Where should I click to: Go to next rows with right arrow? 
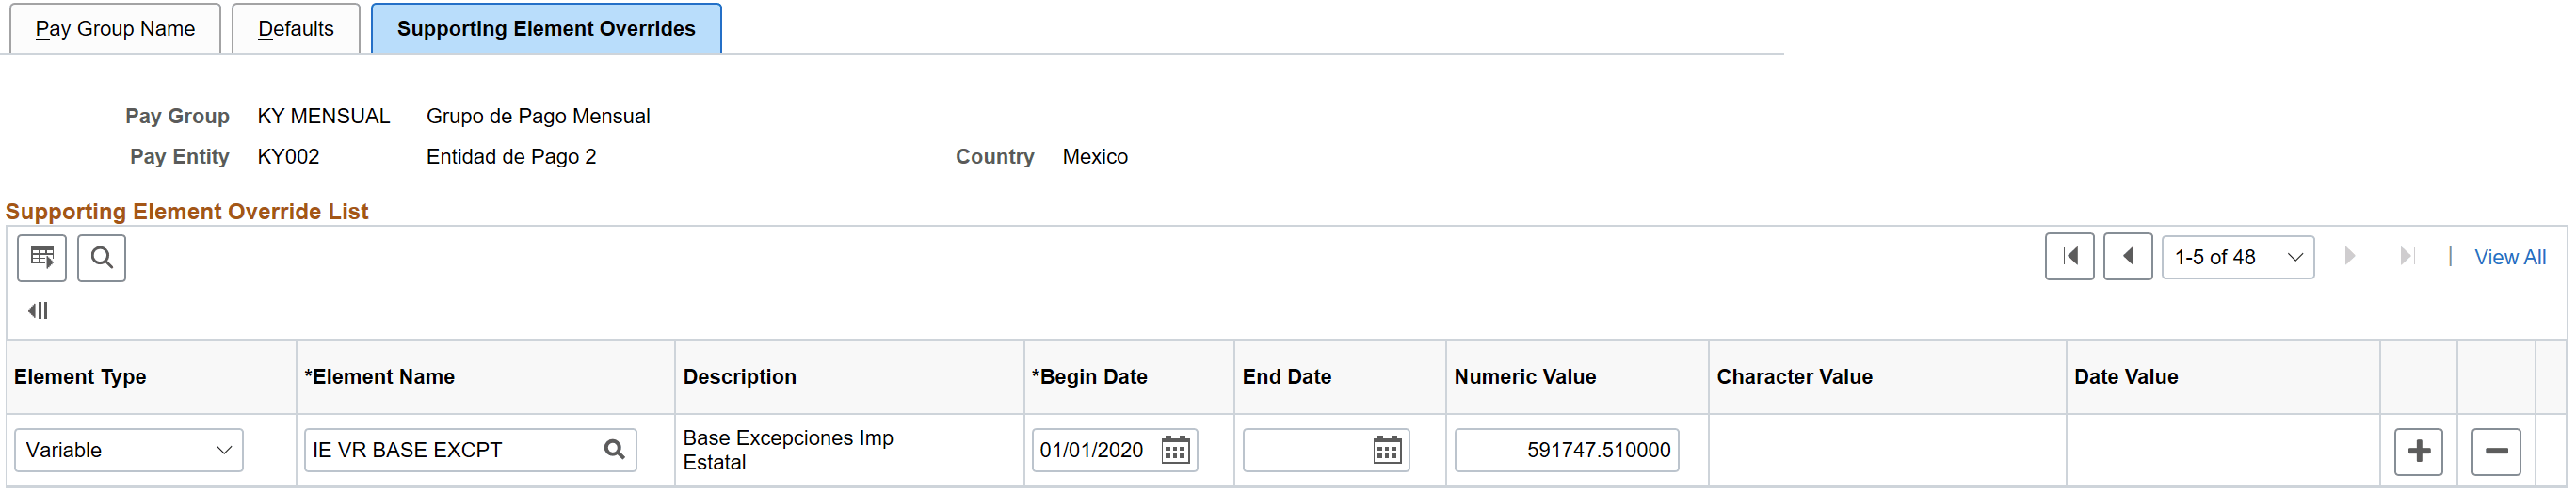[x=2349, y=257]
